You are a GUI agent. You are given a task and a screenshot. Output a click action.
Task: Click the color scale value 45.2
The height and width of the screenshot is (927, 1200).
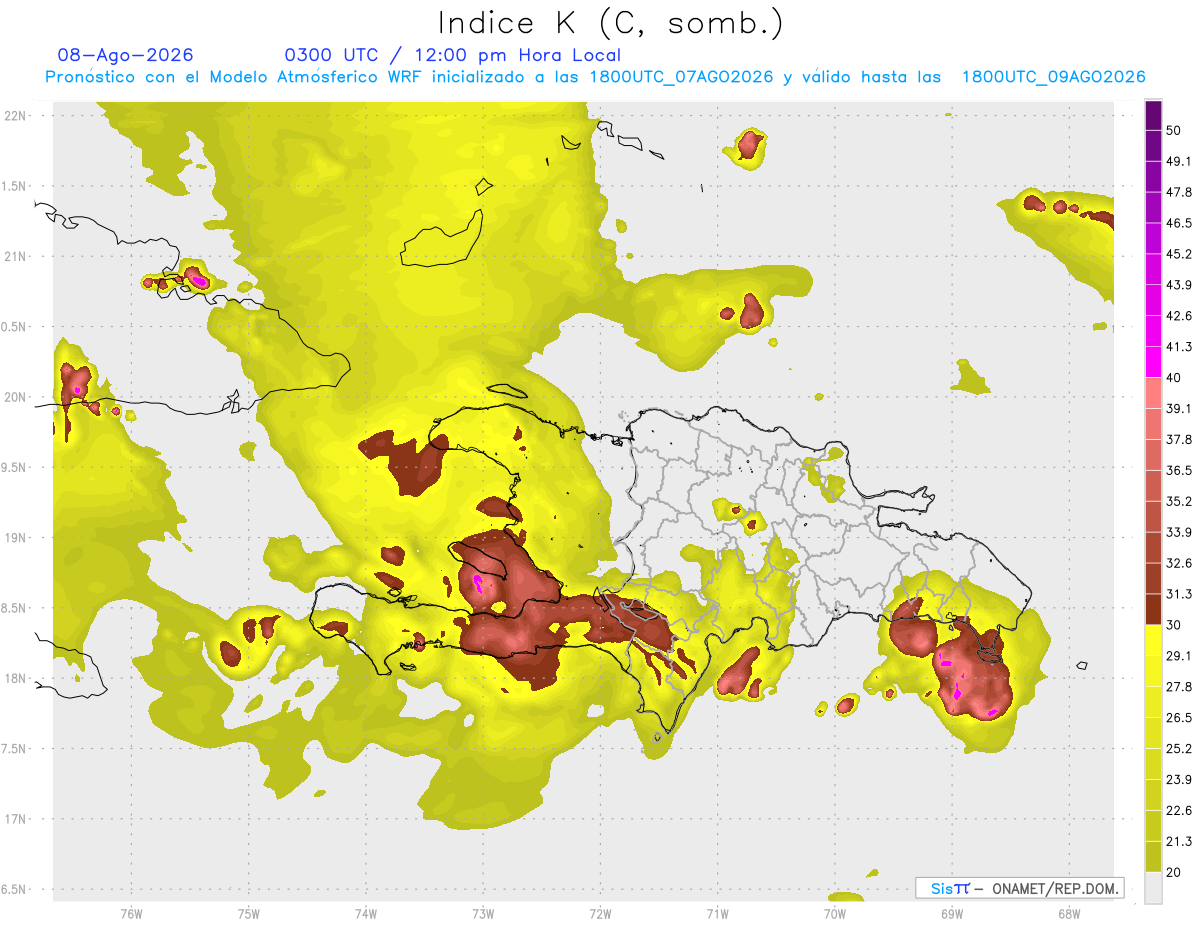point(1180,254)
